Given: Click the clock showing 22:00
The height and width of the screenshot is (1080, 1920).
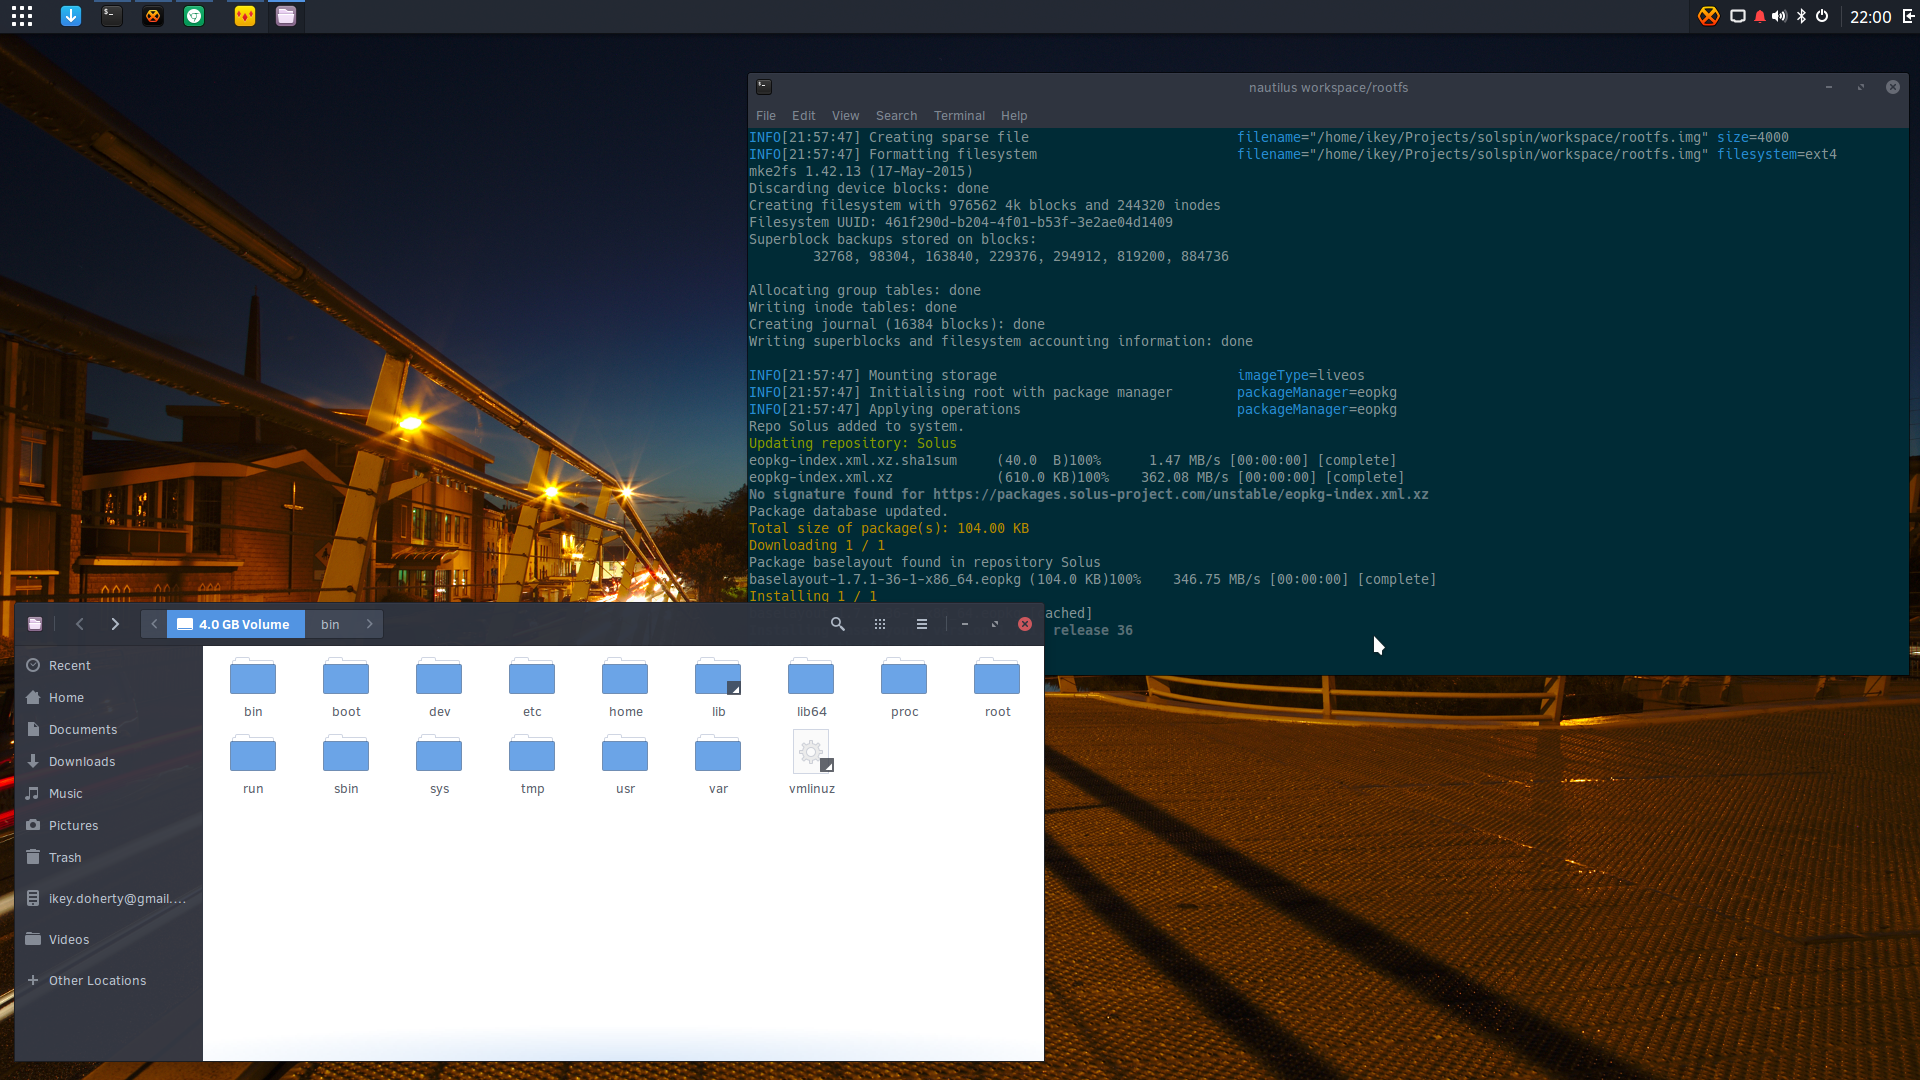Looking at the screenshot, I should coord(1870,16).
